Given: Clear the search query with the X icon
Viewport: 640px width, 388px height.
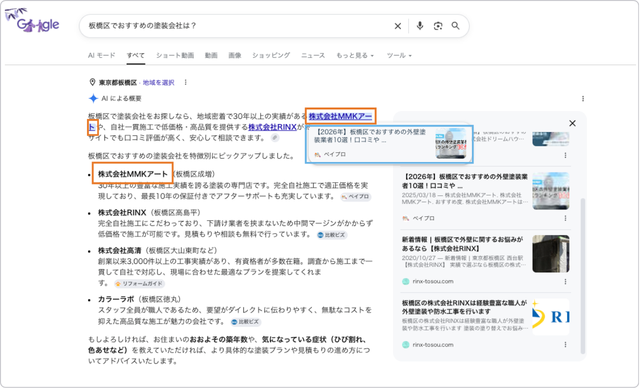Looking at the screenshot, I should pos(398,26).
